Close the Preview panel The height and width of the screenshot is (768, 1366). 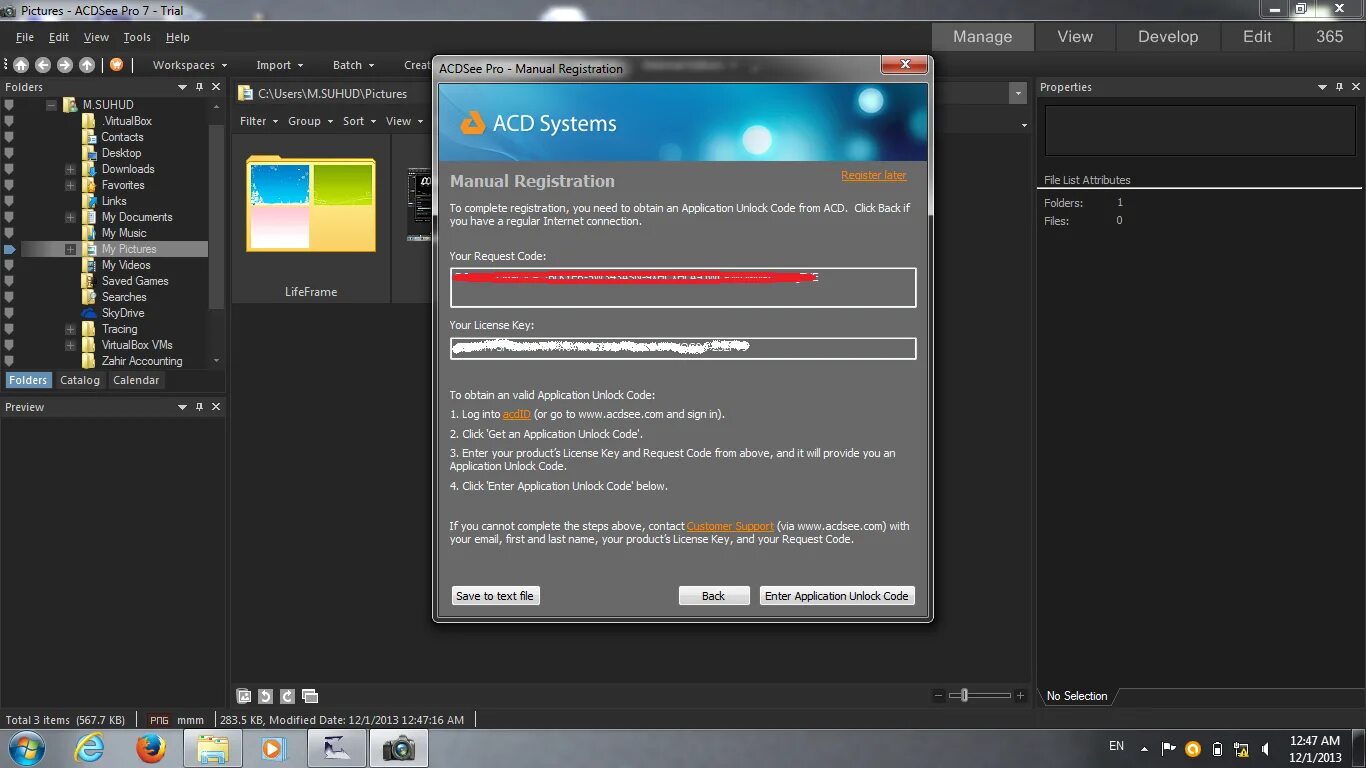click(216, 407)
